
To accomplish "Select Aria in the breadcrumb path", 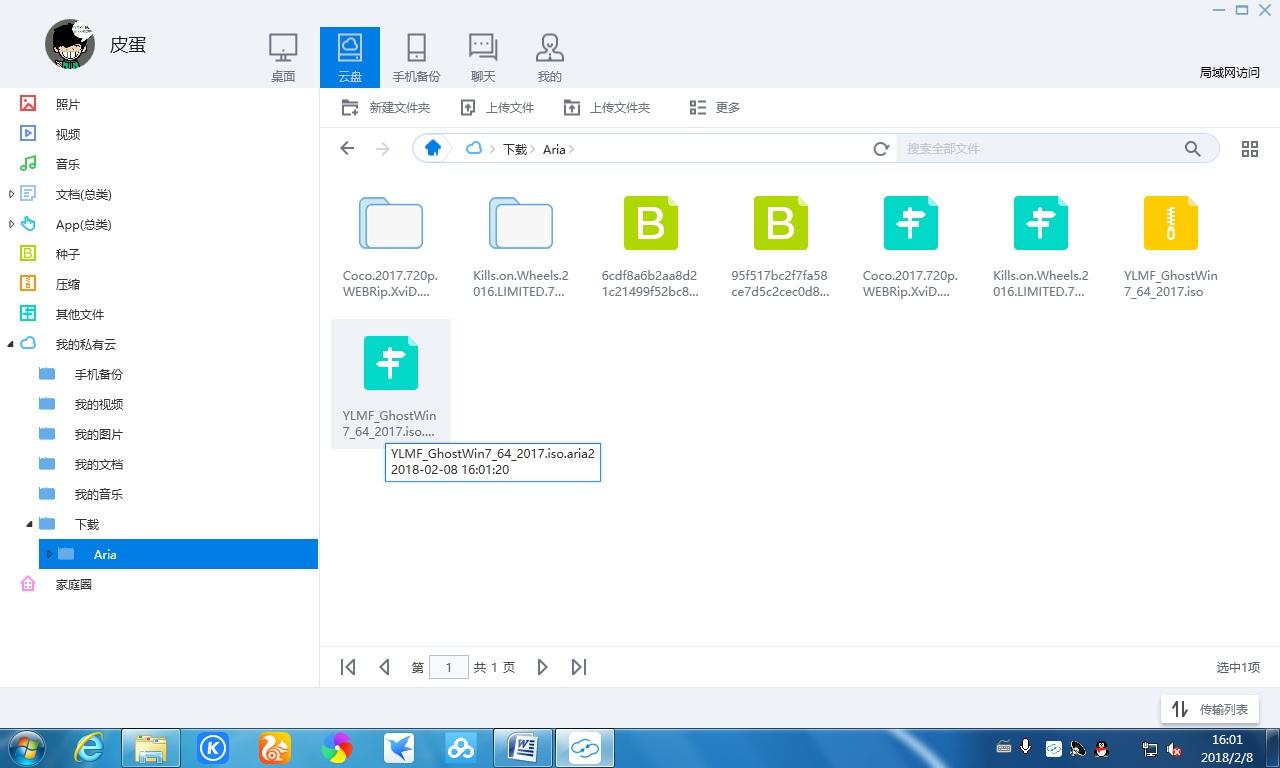I will point(554,149).
